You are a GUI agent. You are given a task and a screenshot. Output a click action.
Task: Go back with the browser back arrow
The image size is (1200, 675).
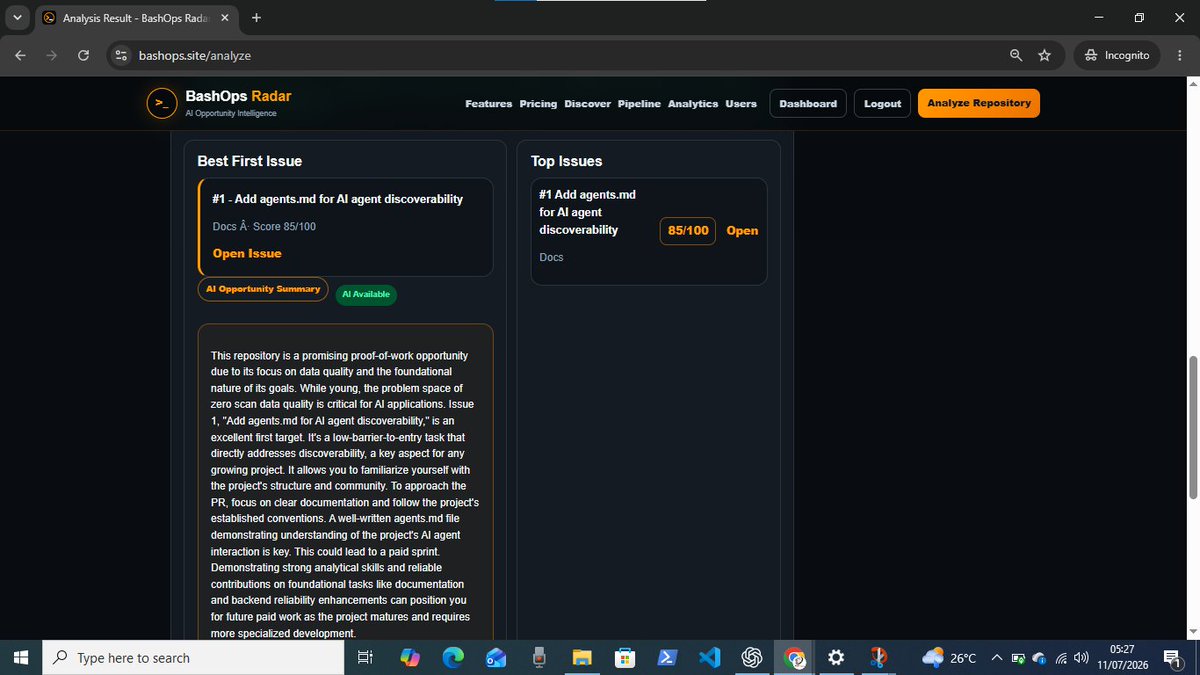tap(20, 56)
